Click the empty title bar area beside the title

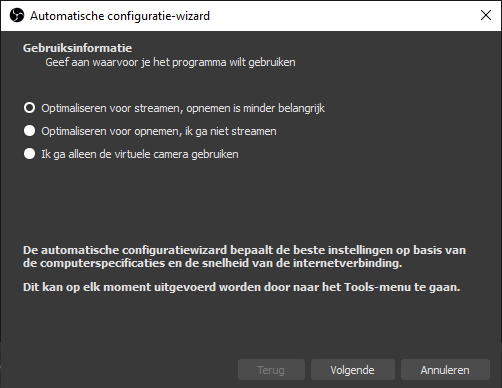(343, 16)
